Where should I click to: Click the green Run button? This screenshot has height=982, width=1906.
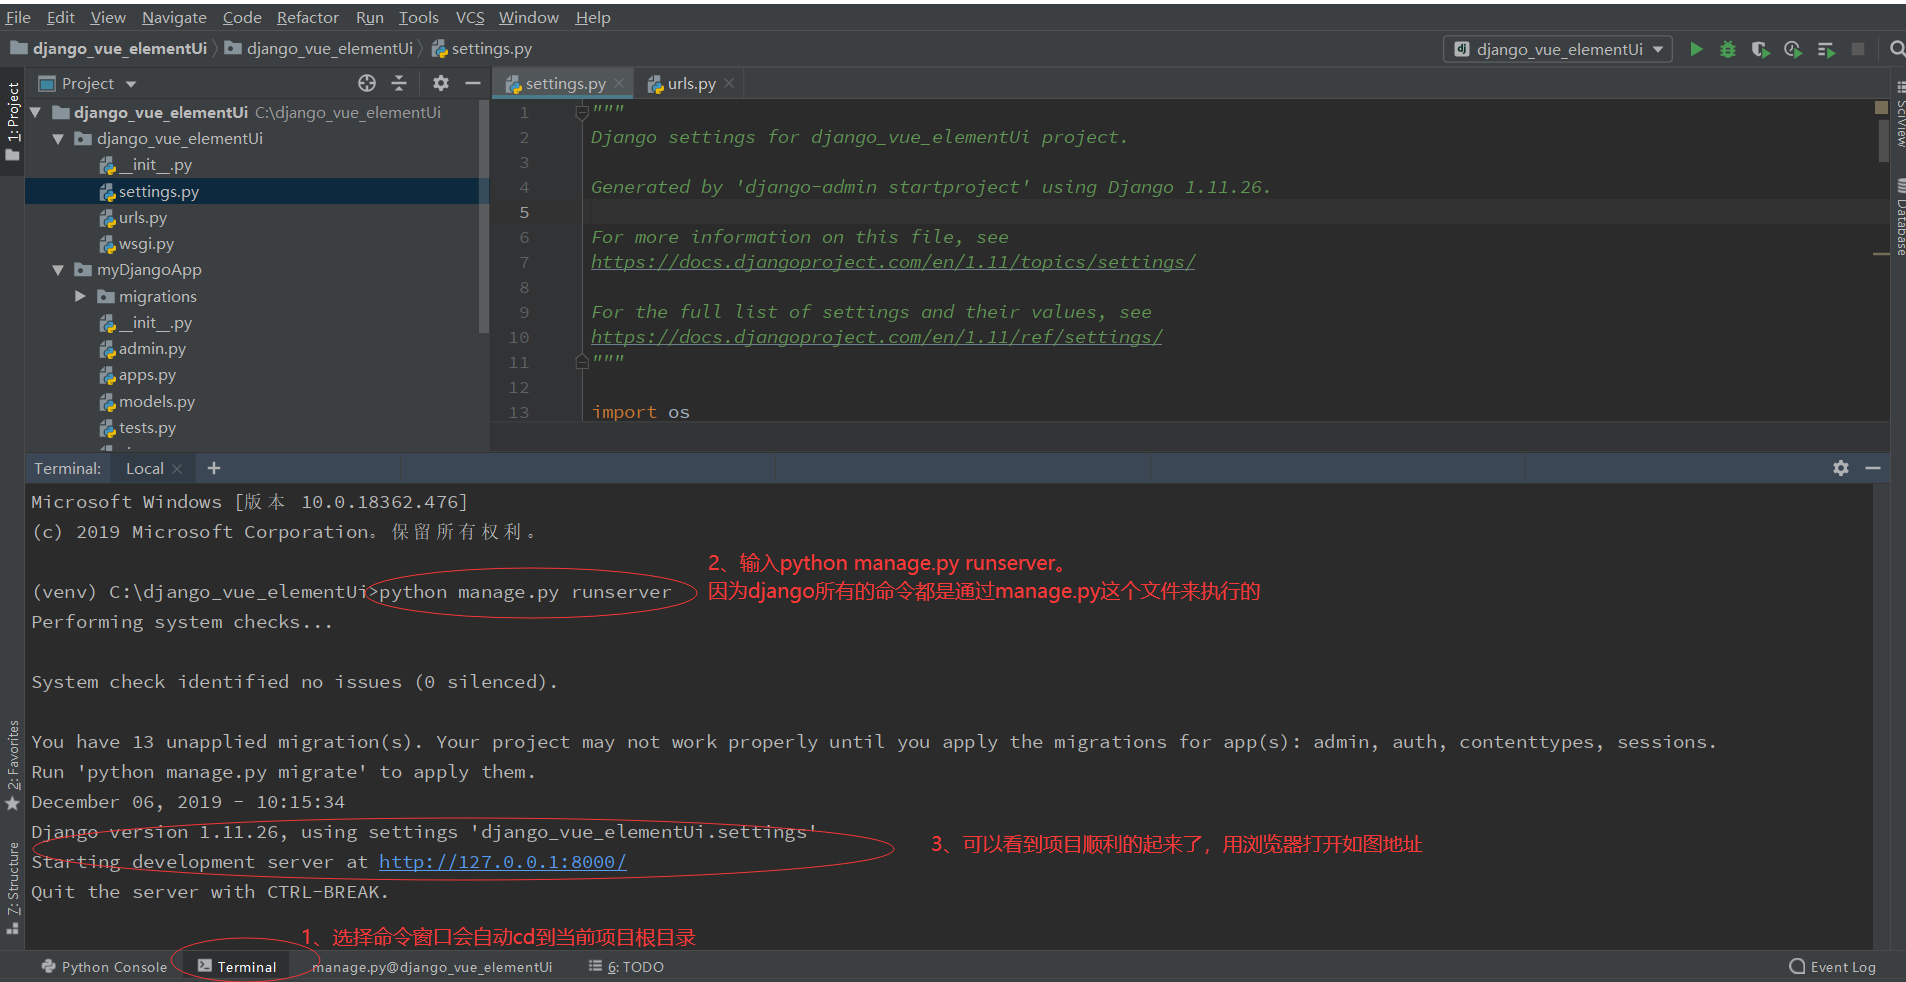[1696, 49]
